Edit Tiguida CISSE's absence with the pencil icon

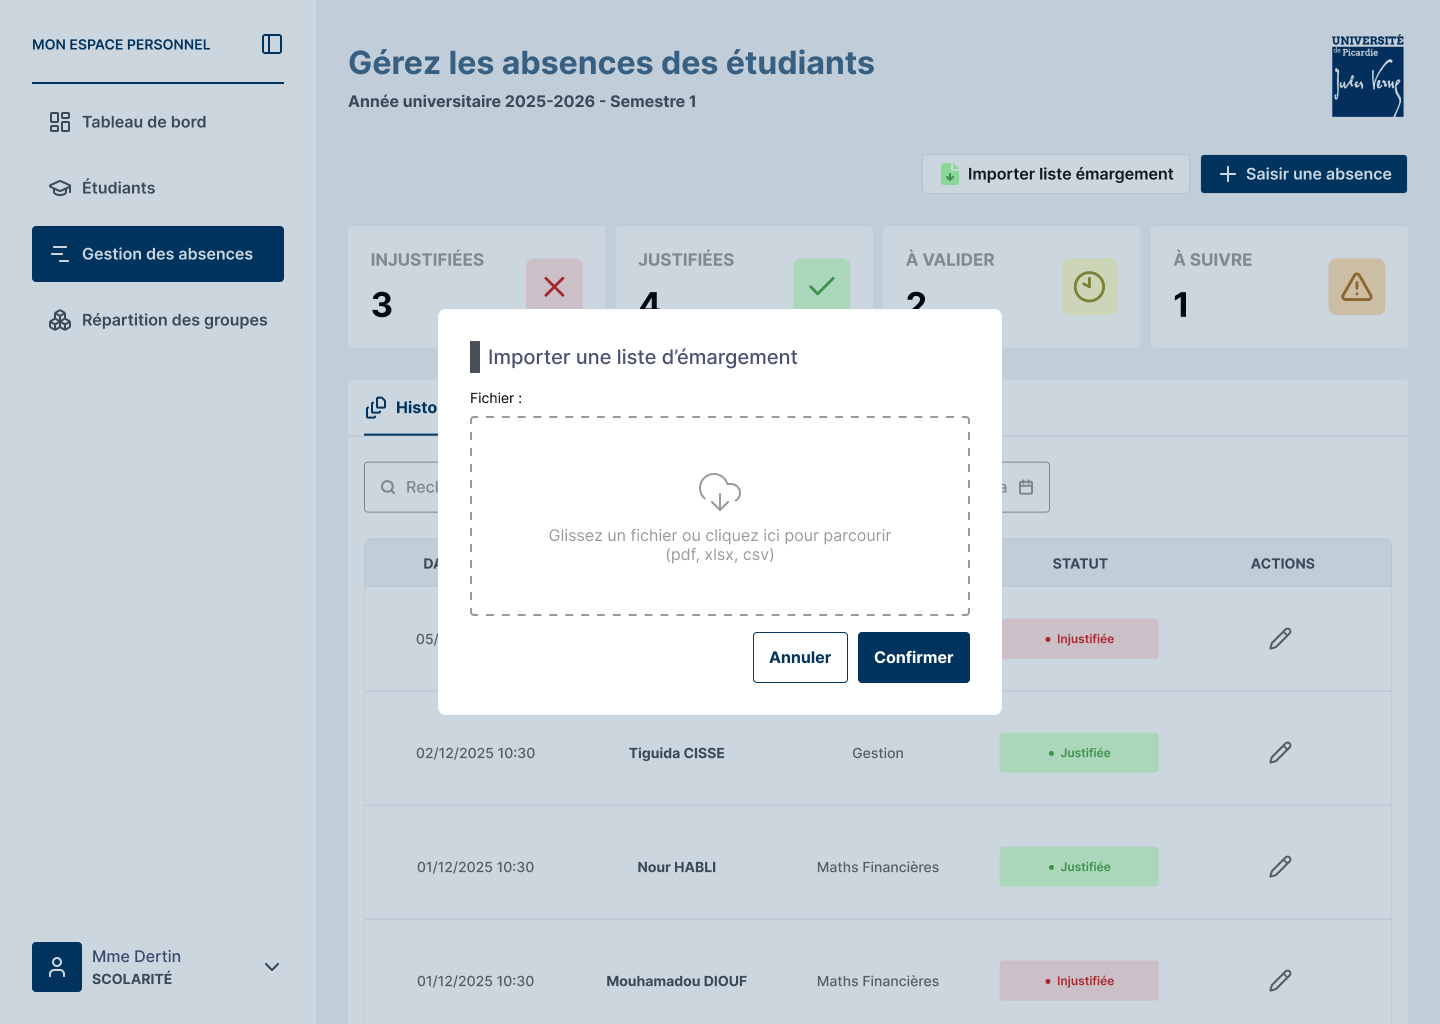pos(1280,752)
